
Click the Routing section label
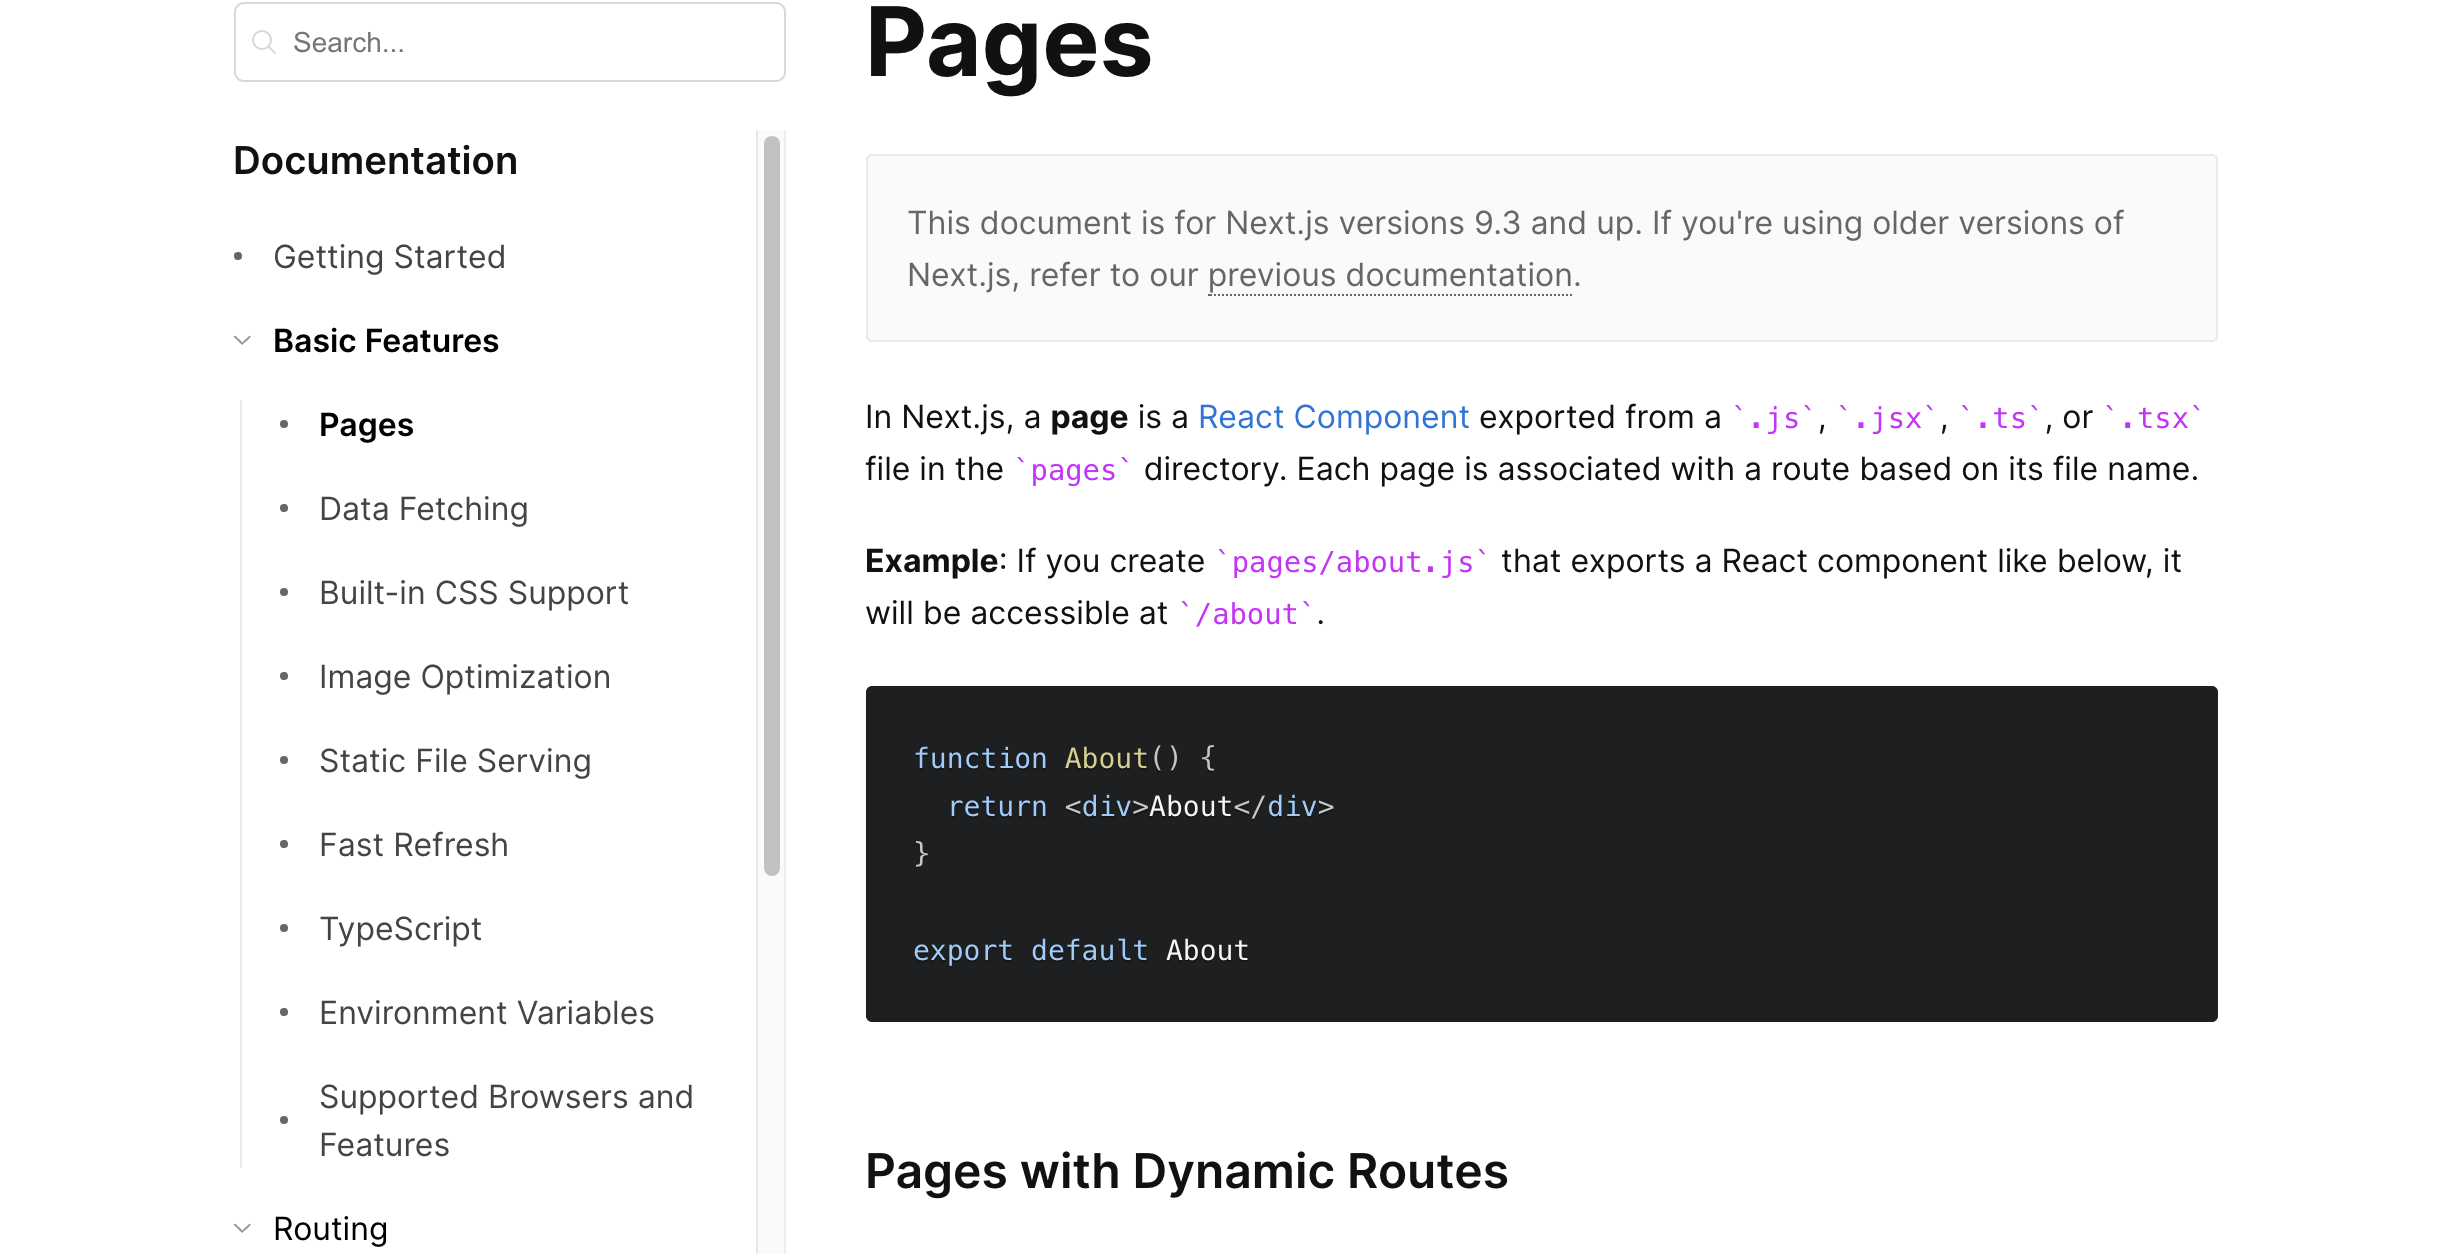(x=330, y=1228)
